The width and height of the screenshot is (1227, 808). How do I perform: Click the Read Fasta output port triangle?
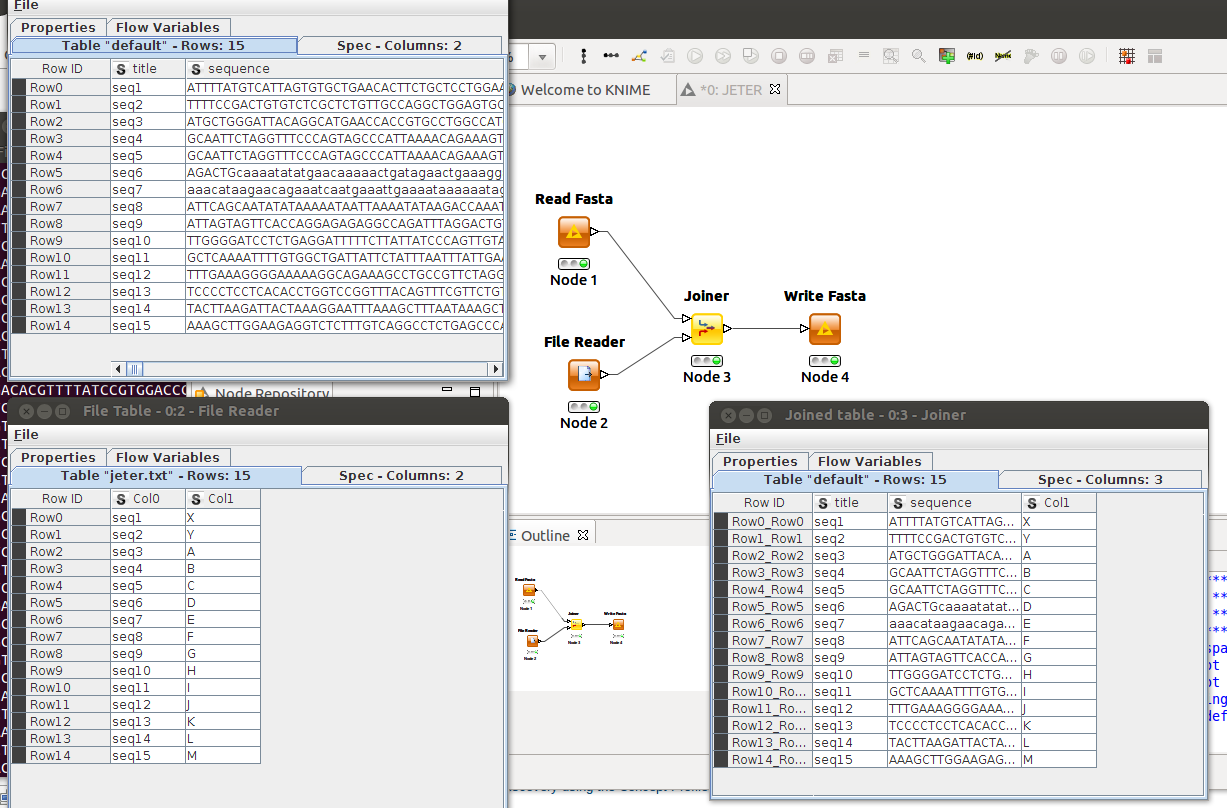(595, 232)
